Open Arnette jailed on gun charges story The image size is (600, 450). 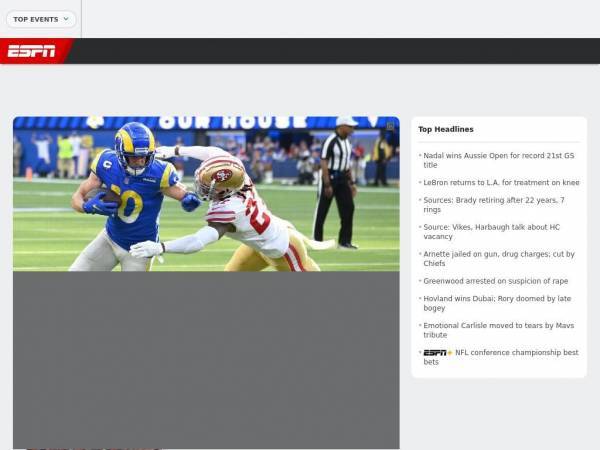[499, 259]
